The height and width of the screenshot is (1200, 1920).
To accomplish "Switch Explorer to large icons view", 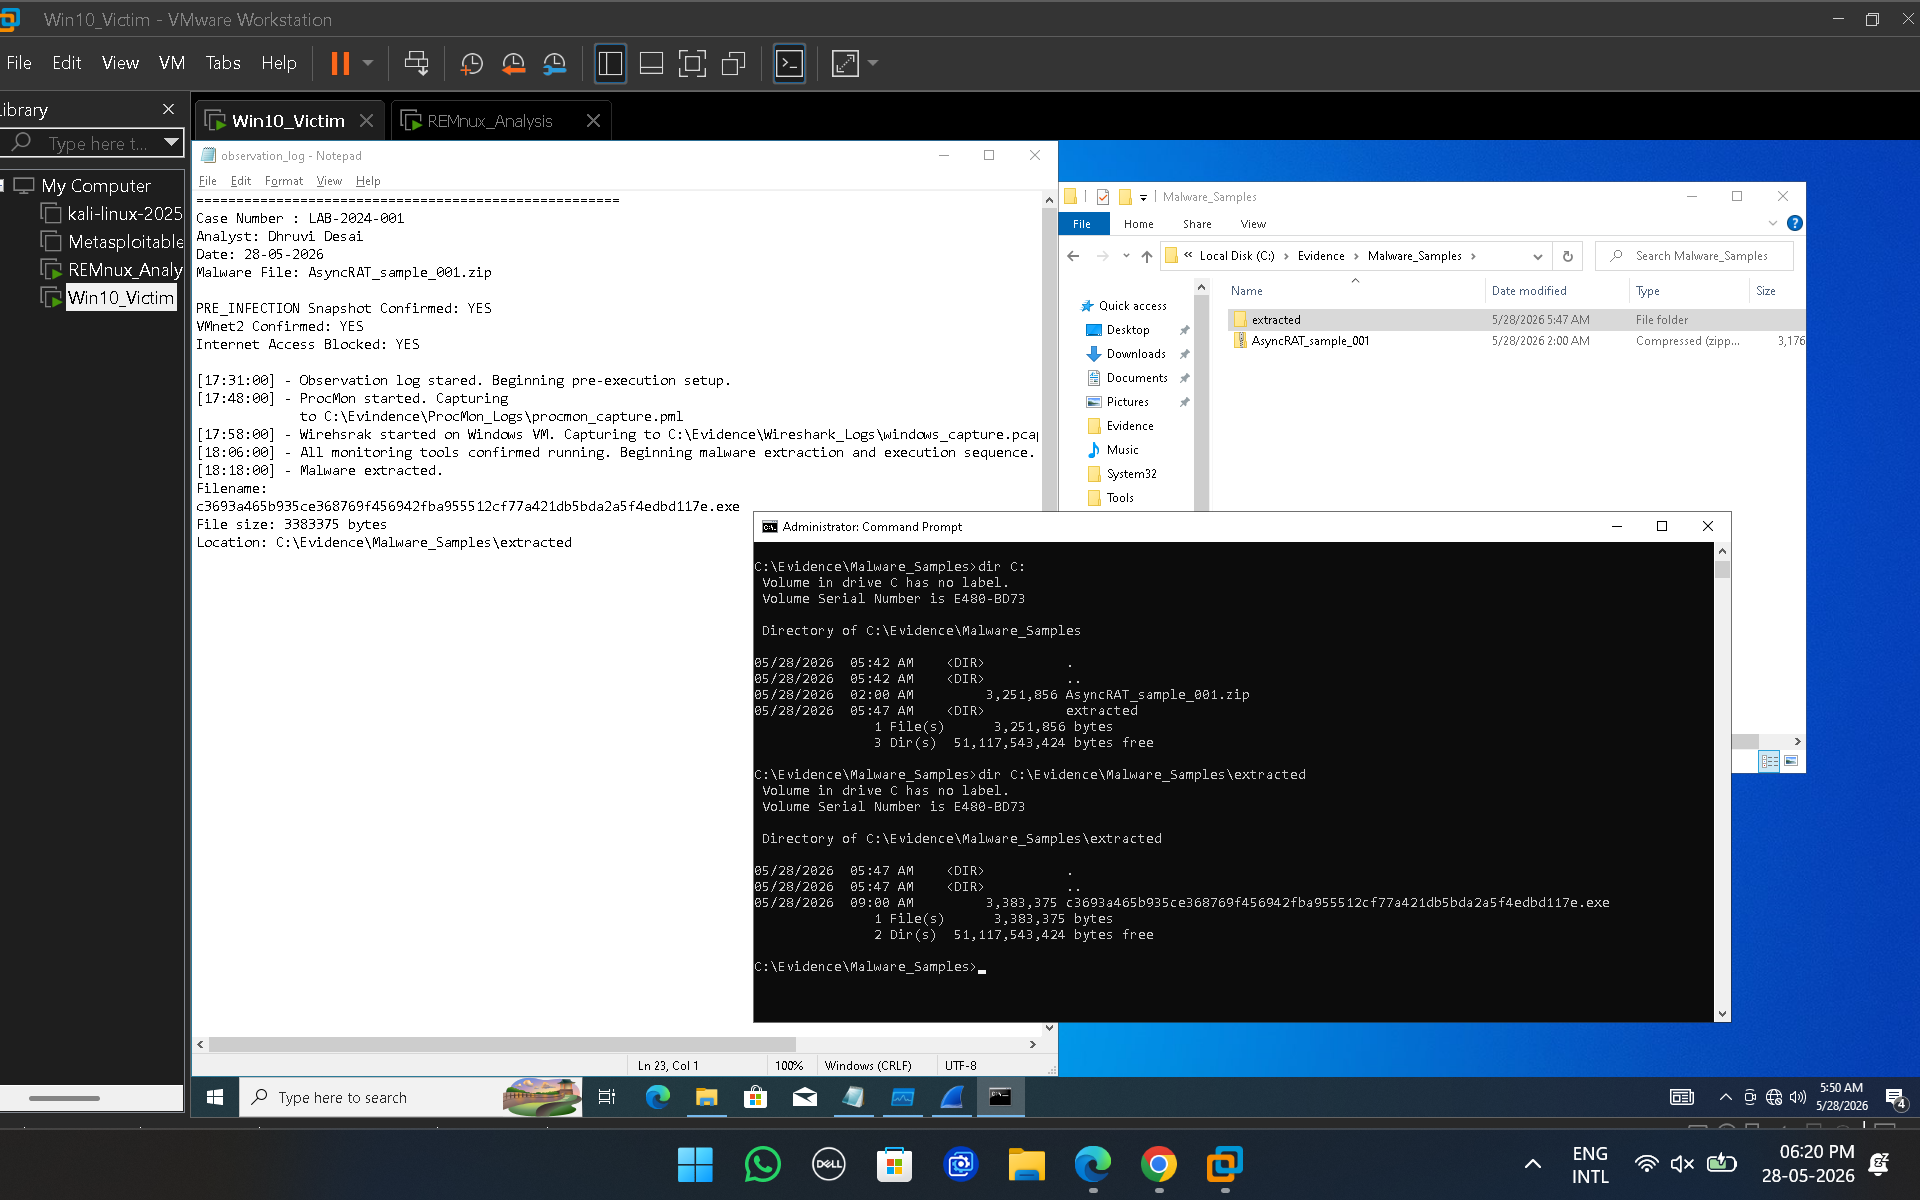I will [x=1791, y=761].
